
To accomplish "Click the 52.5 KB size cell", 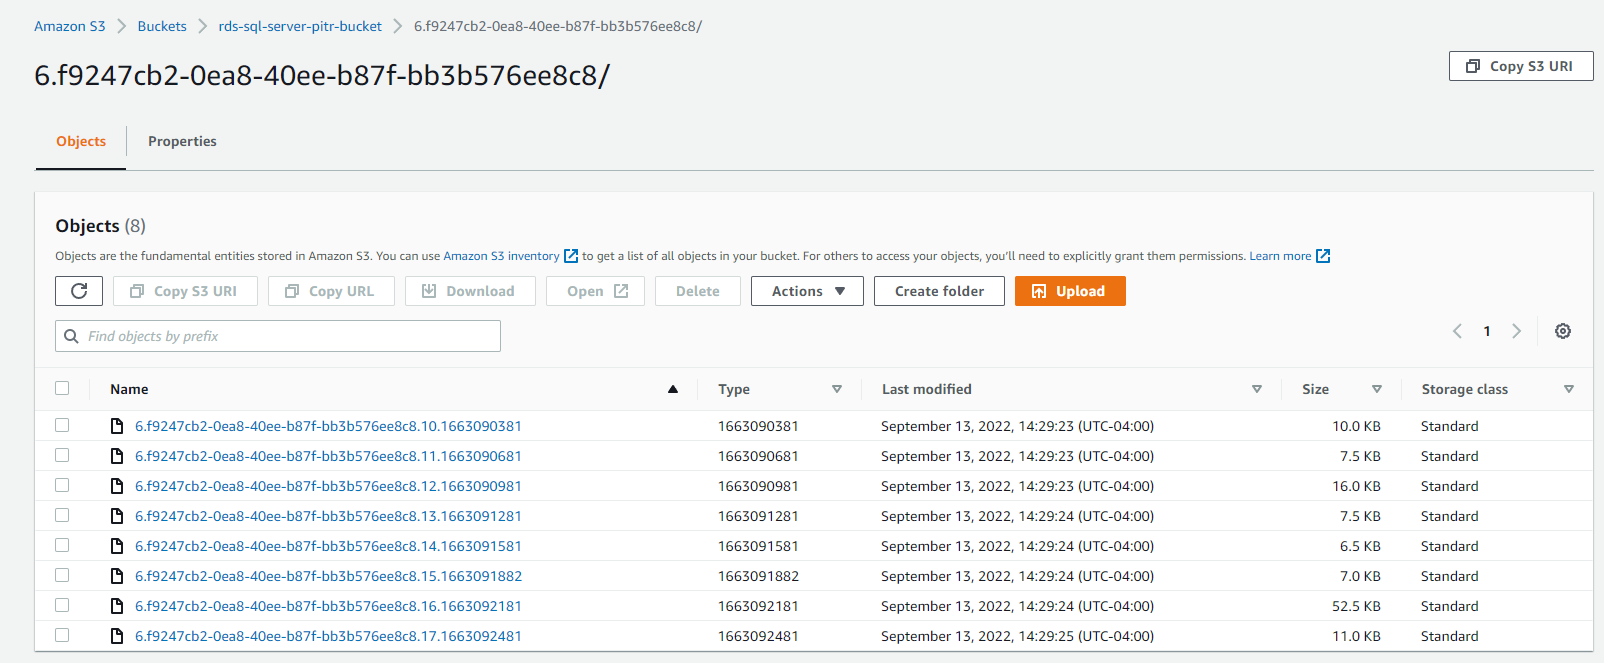I will [1356, 606].
